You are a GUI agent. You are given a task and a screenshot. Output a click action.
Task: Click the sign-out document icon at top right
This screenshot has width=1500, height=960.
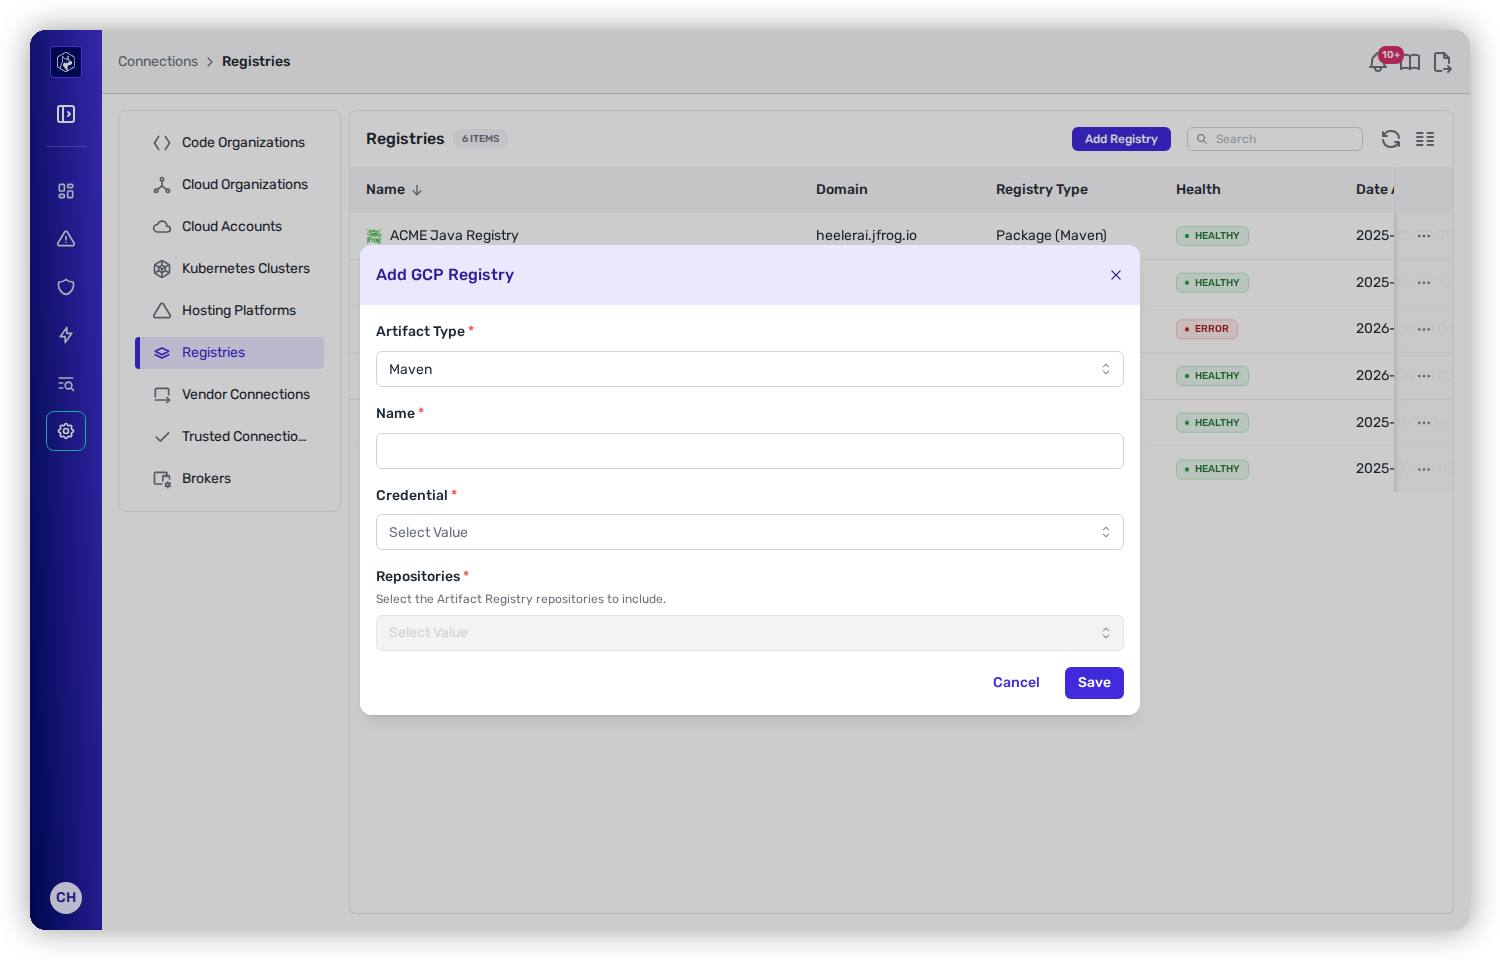1442,62
